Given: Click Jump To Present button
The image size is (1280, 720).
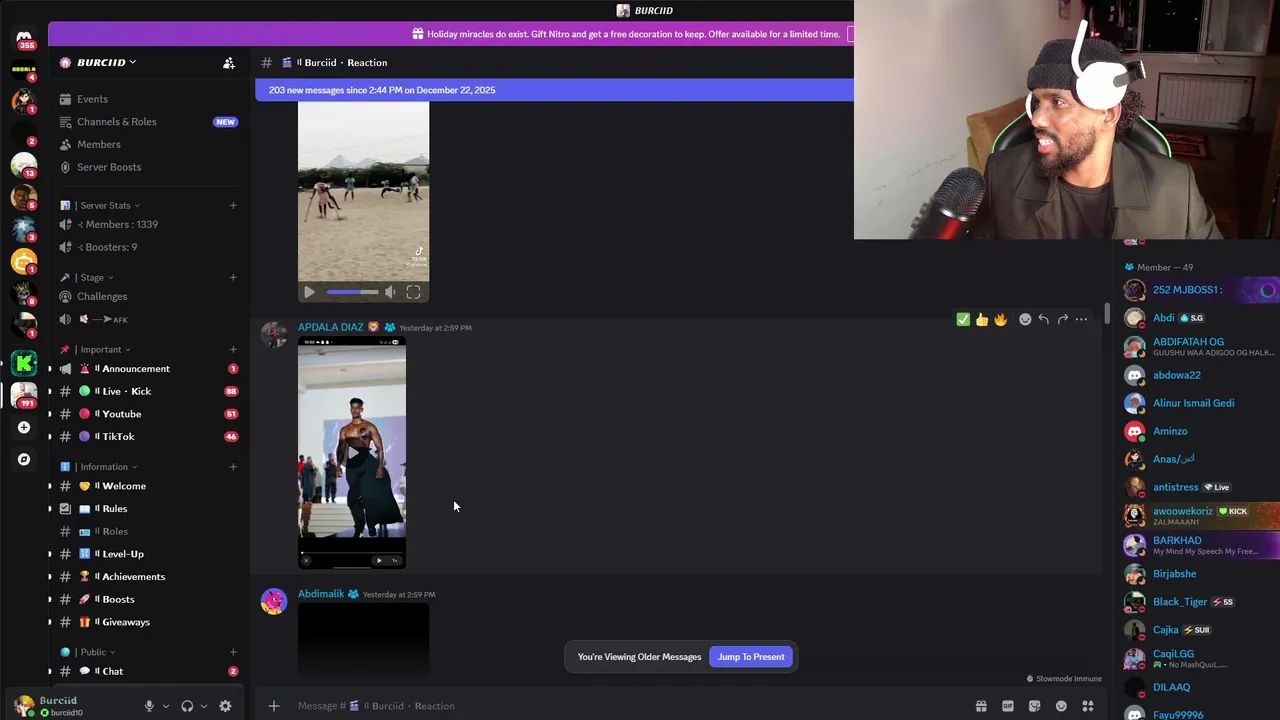Looking at the screenshot, I should point(750,657).
